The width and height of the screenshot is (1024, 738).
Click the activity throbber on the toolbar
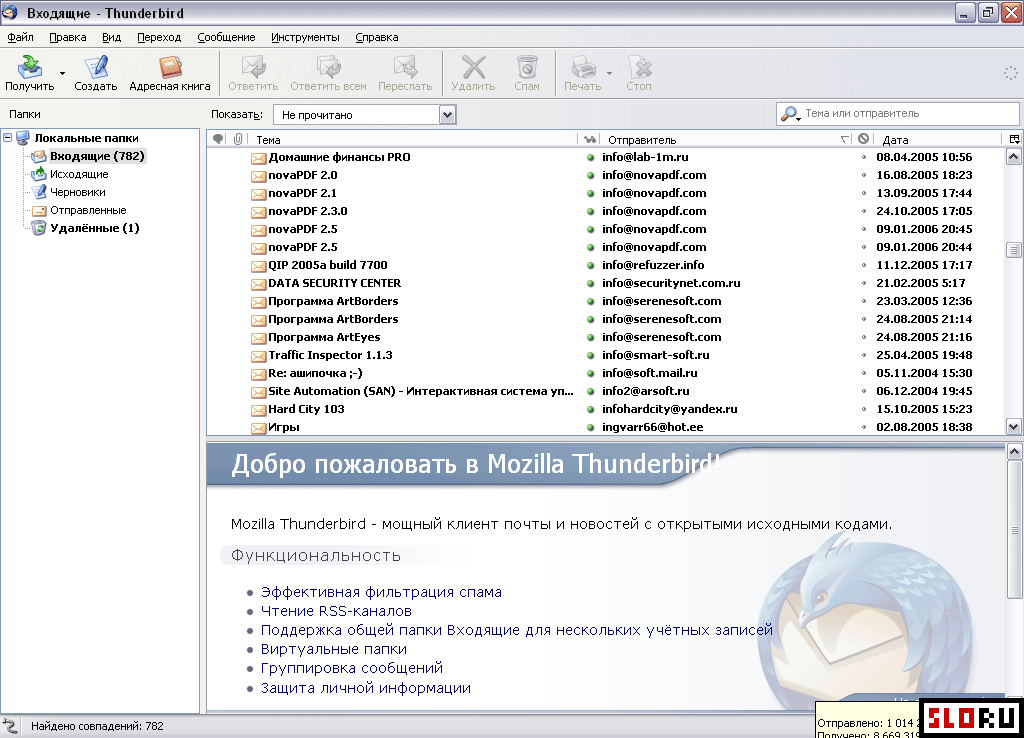[1010, 73]
